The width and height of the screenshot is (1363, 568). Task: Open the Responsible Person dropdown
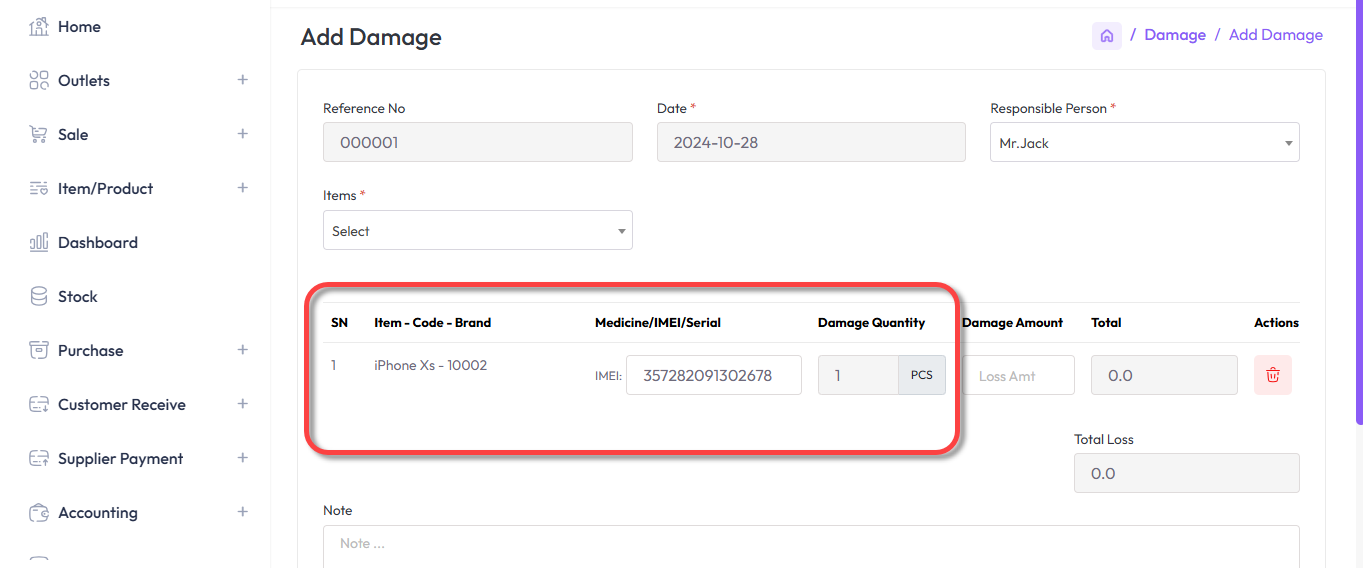coord(1144,143)
